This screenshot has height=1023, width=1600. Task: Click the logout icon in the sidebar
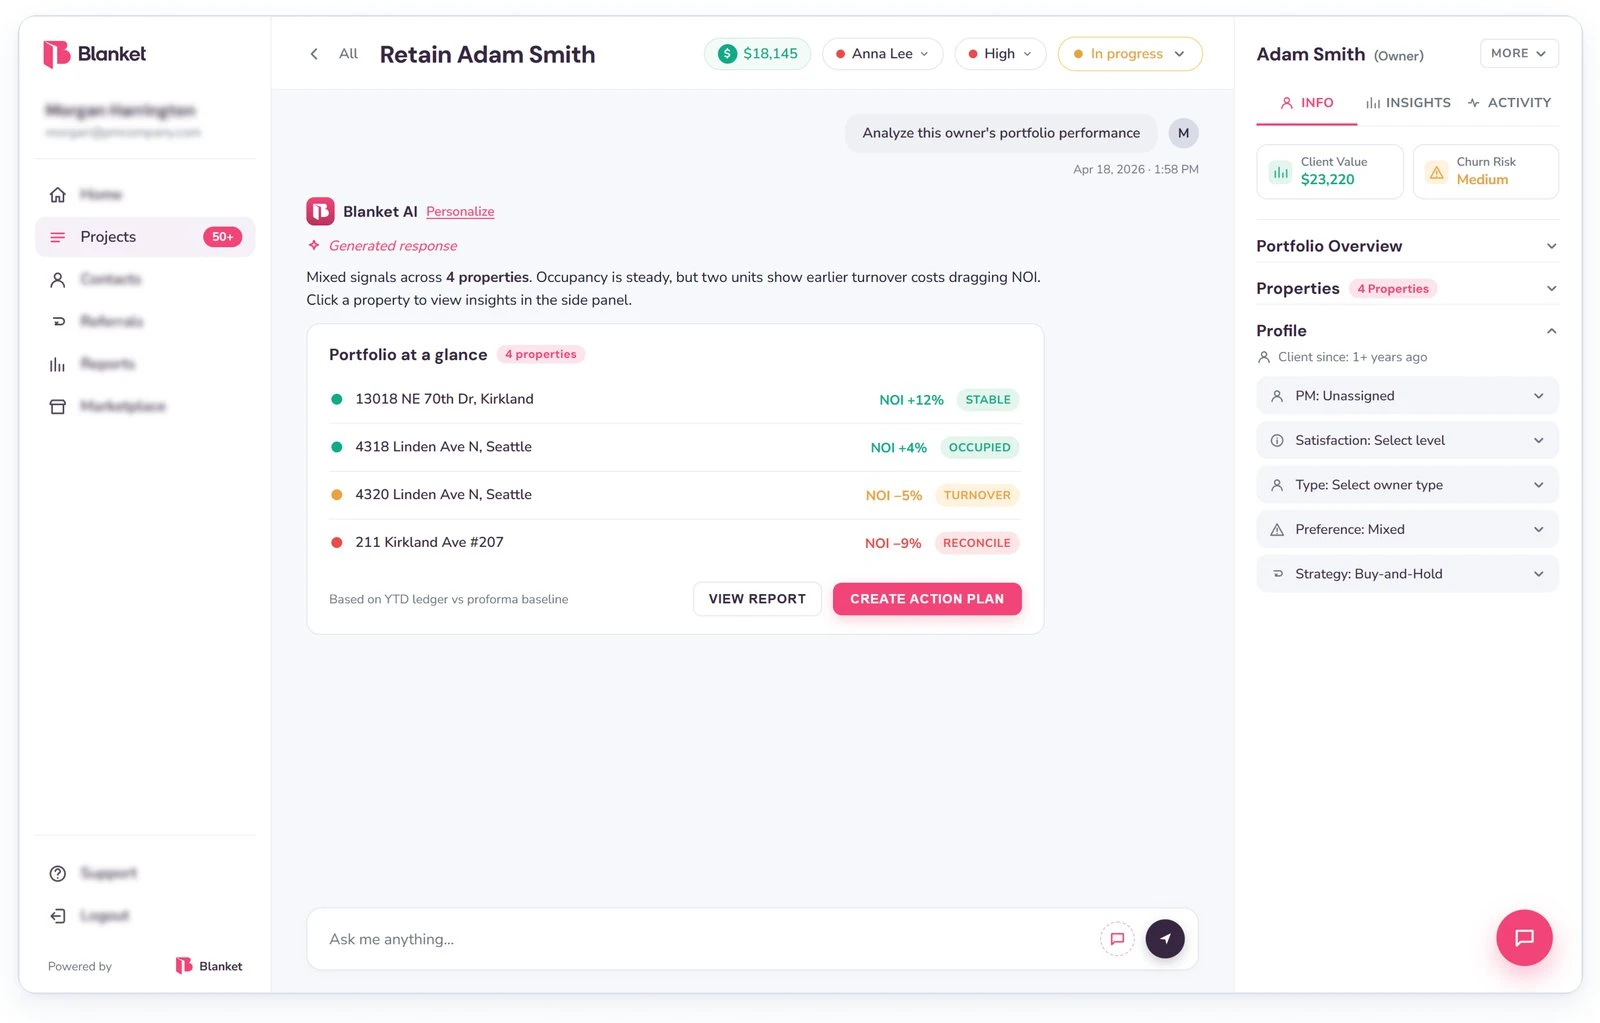58,916
